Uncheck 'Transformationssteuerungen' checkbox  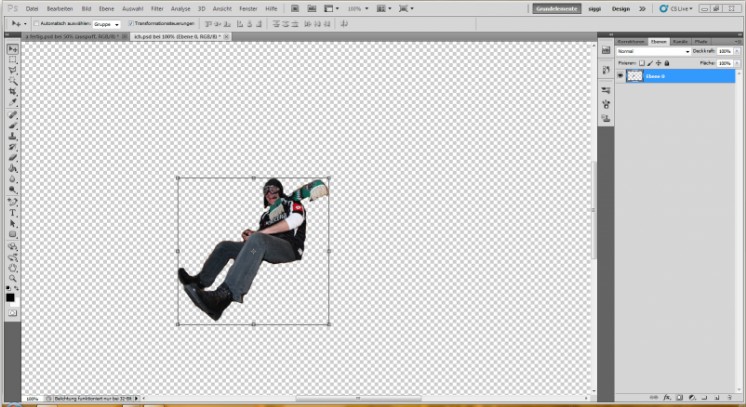(x=131, y=23)
